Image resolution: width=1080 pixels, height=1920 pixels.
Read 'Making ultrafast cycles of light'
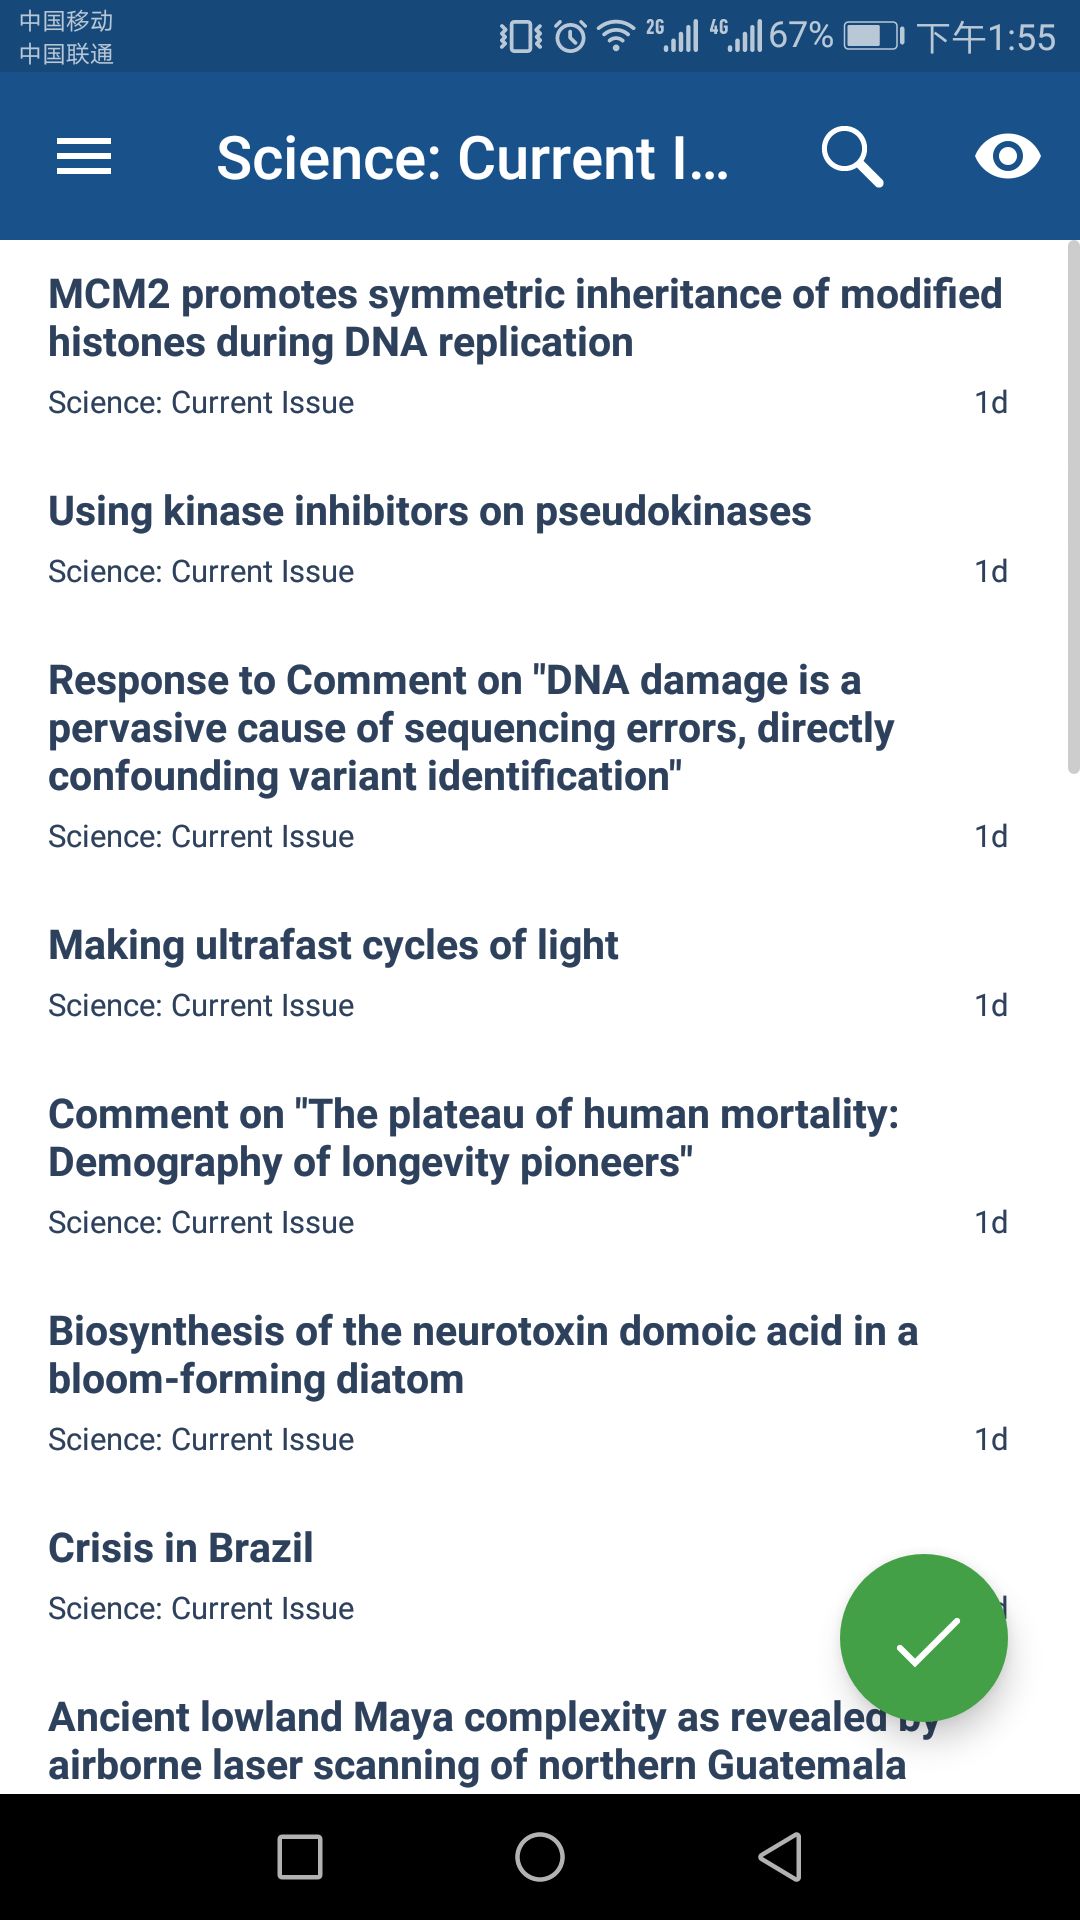333,945
